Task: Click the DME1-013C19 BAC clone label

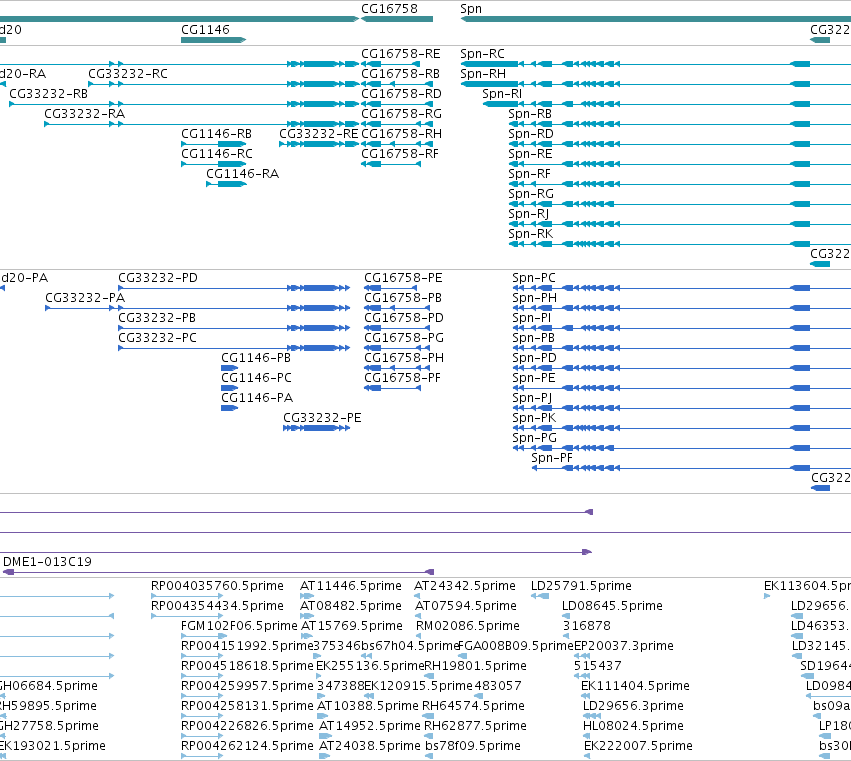Action: tap(47, 562)
